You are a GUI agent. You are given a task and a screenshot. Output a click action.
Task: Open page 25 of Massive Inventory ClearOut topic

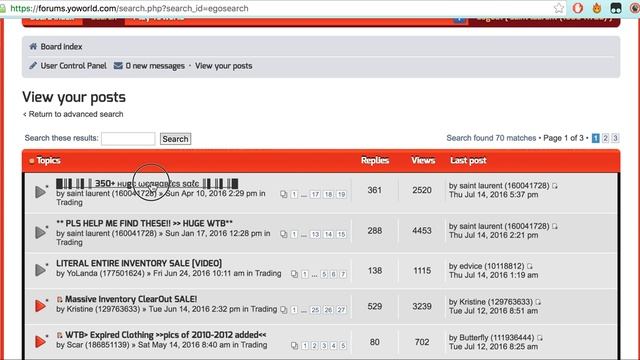point(315,310)
